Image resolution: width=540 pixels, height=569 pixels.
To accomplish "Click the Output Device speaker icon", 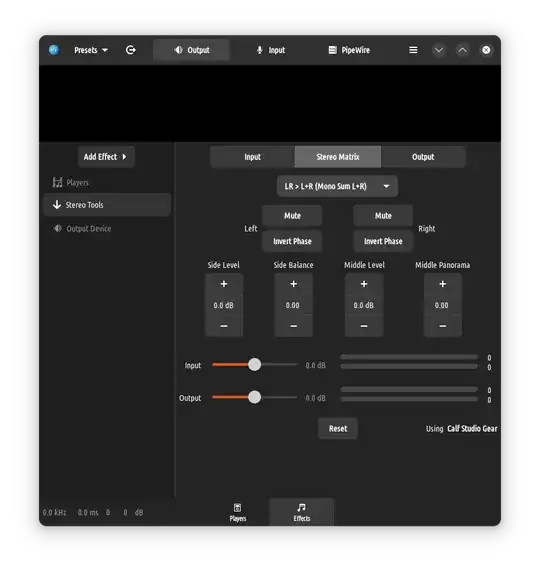I will [x=57, y=228].
